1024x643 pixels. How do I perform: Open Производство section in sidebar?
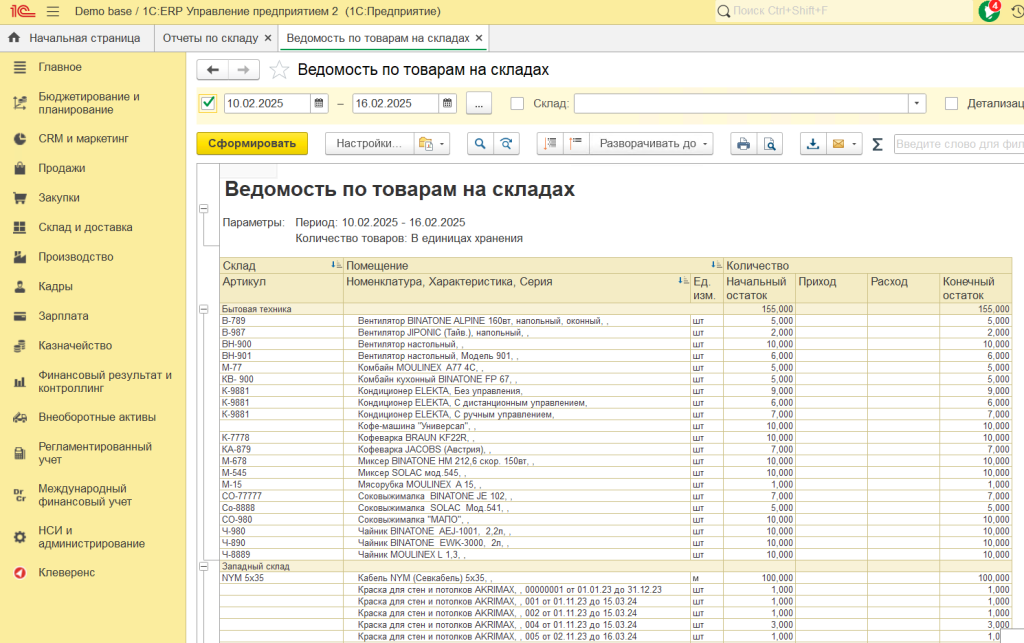pyautogui.click(x=76, y=257)
